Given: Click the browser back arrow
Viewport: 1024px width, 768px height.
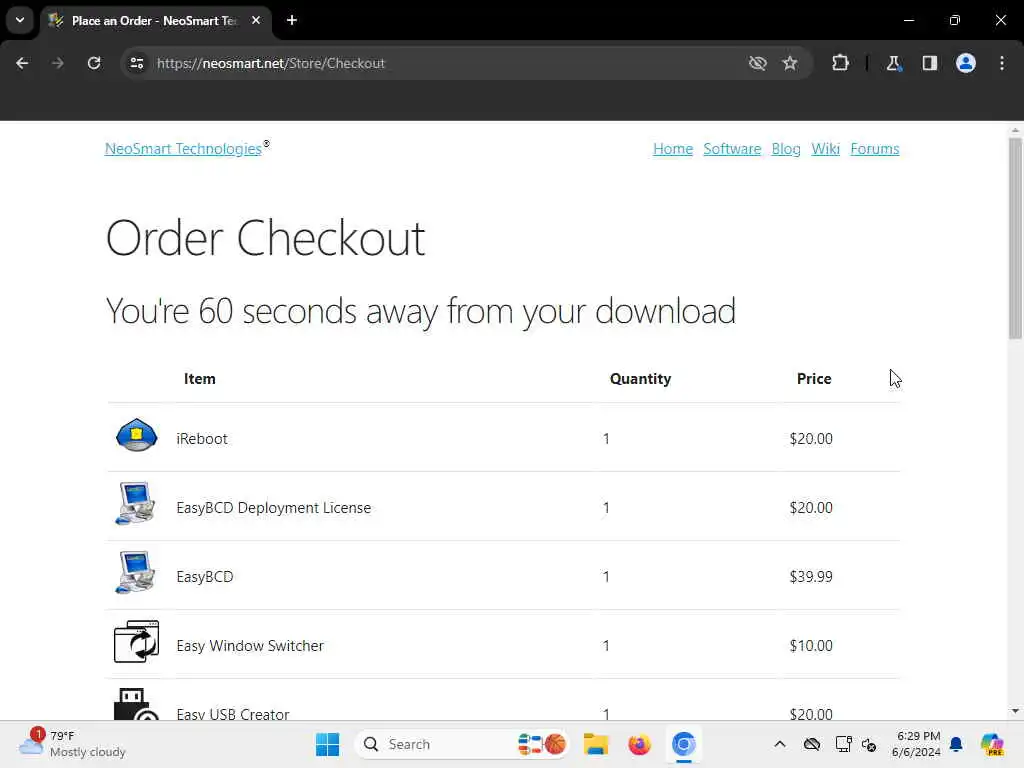Looking at the screenshot, I should coord(22,63).
